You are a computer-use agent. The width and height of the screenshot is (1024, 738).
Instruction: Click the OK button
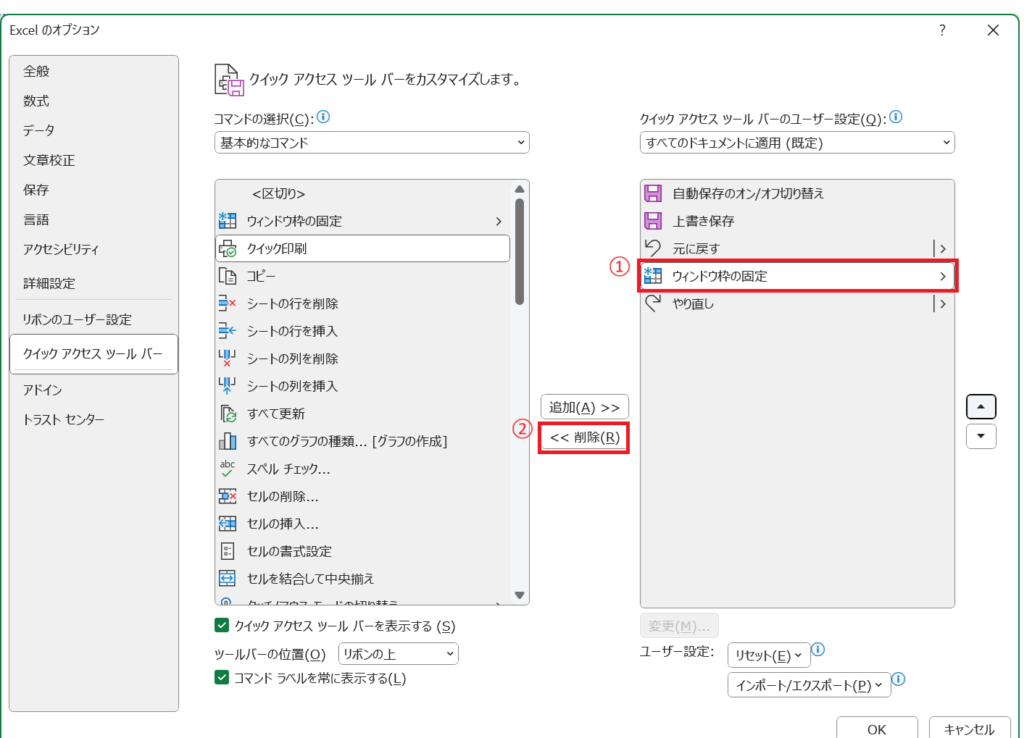(876, 728)
